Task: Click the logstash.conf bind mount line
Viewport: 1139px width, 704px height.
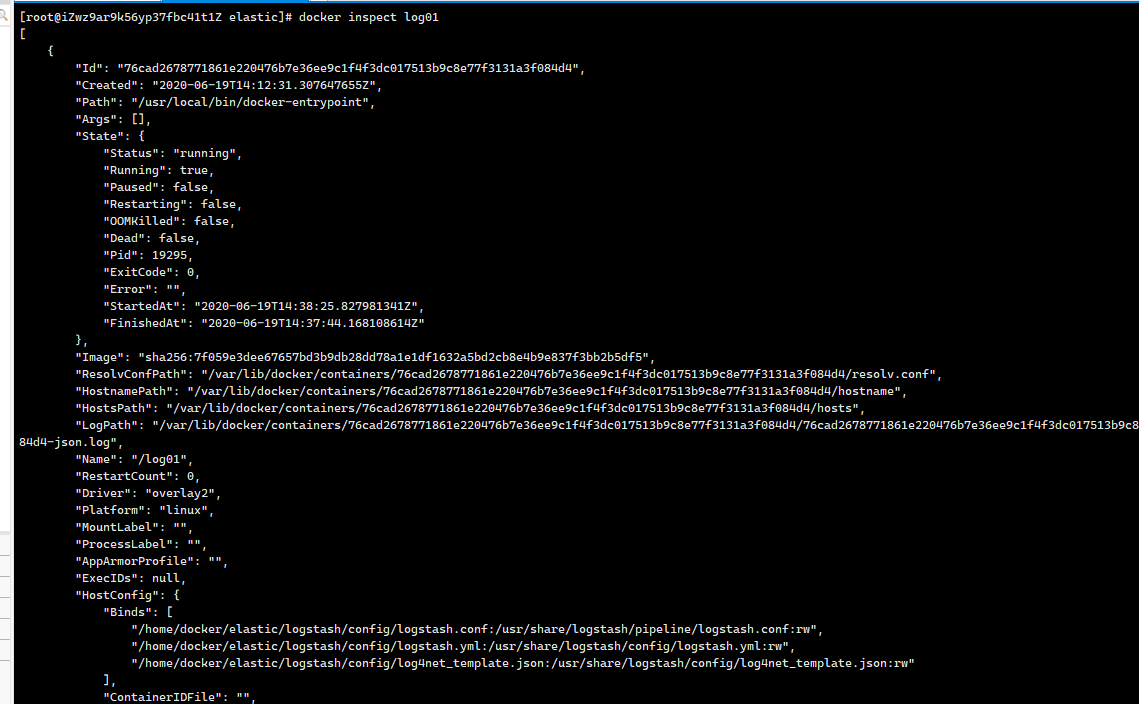Action: tap(477, 629)
